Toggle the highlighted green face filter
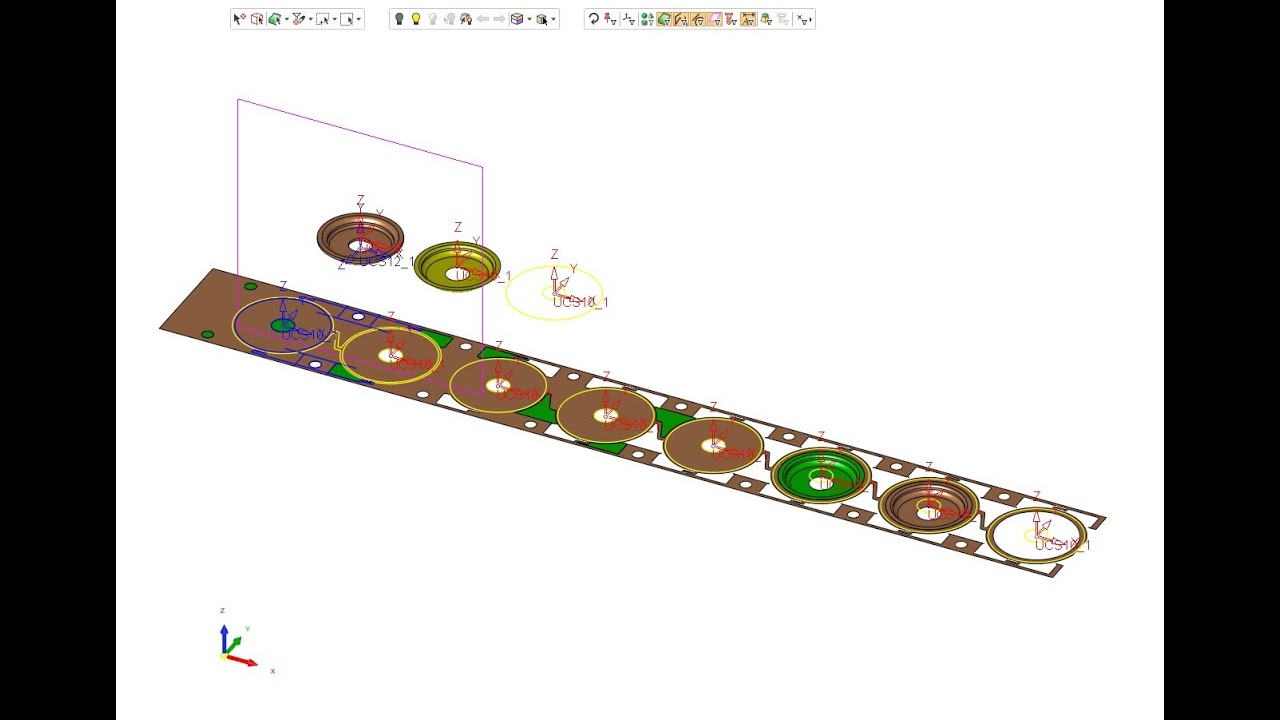The height and width of the screenshot is (720, 1280). [x=664, y=19]
